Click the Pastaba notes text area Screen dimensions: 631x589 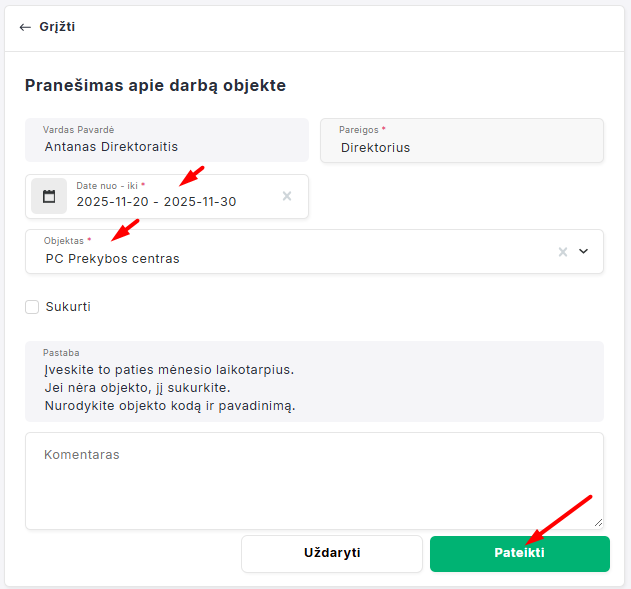314,387
